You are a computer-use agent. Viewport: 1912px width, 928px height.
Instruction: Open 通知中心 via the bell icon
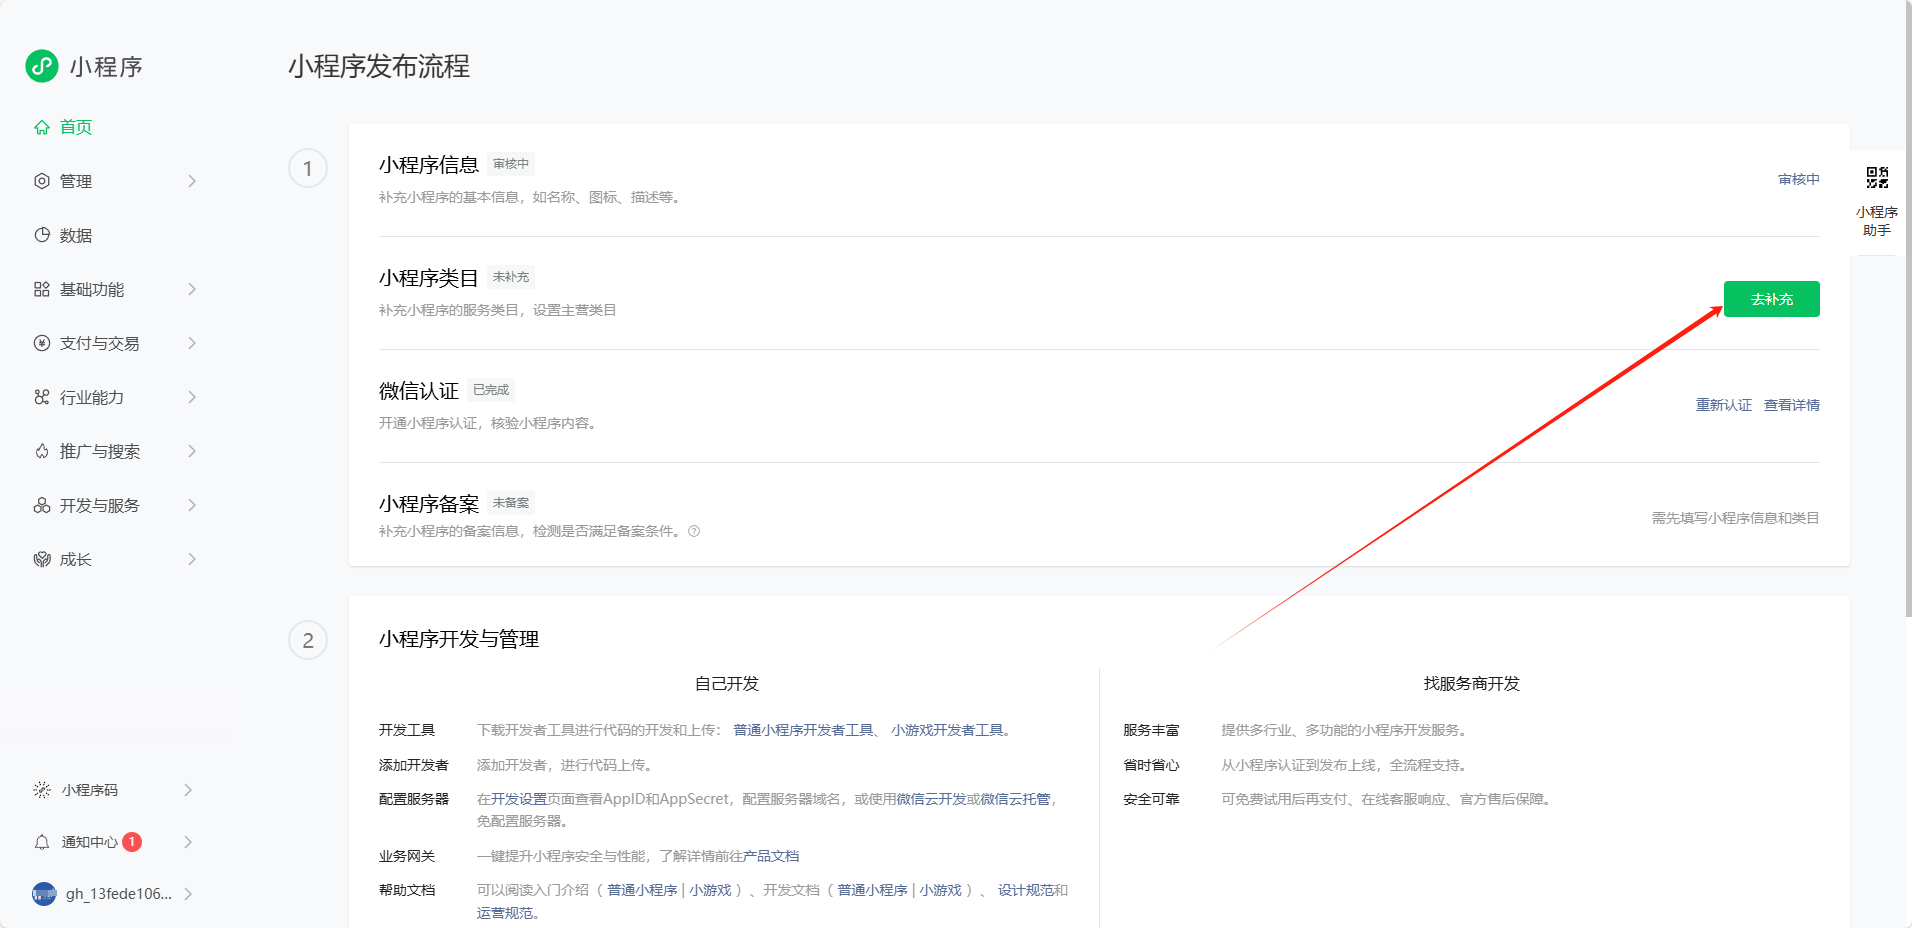click(x=42, y=842)
